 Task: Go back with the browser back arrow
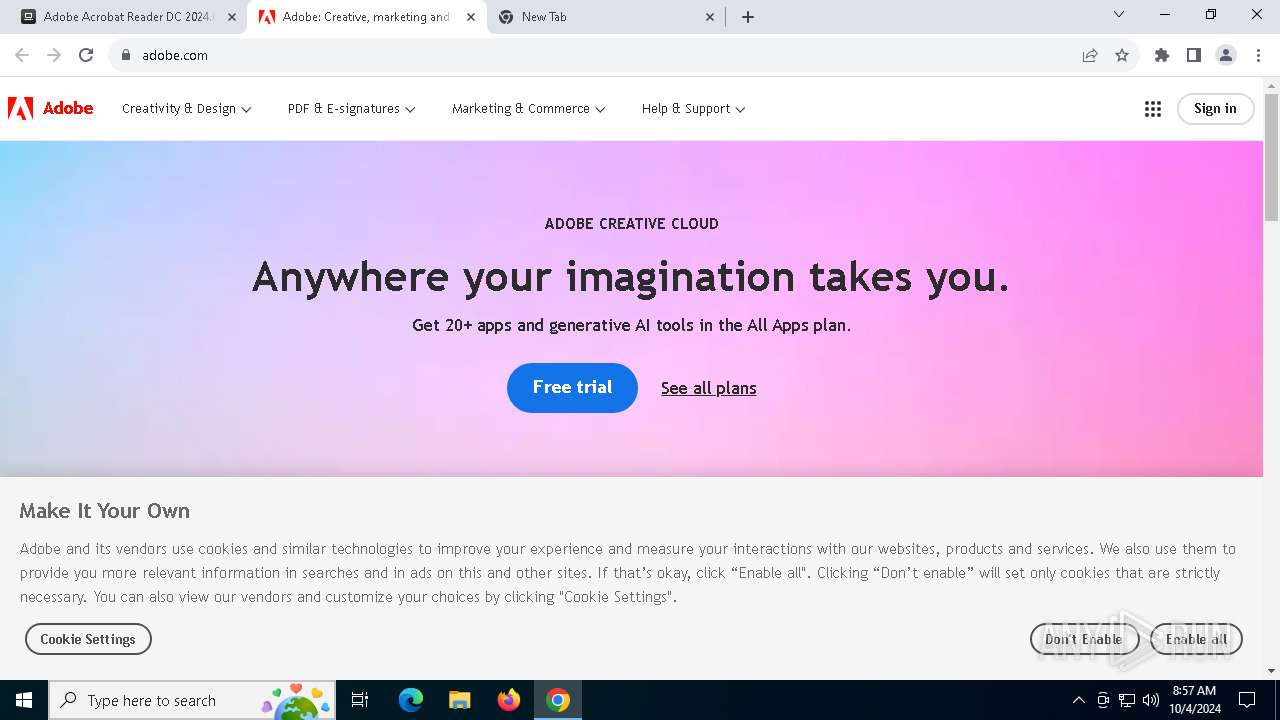[22, 55]
